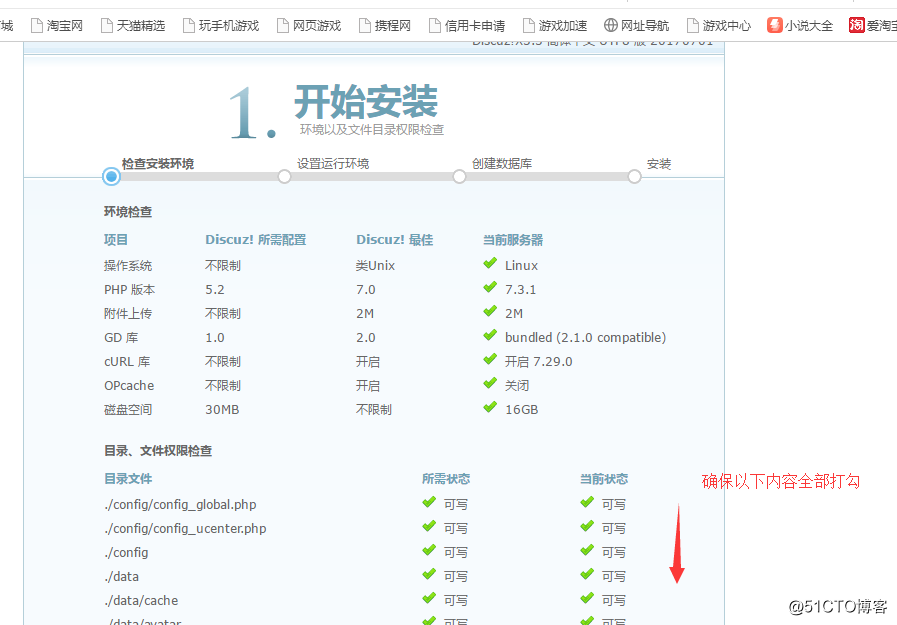Open the 游戏加速 bookmark
Viewport: 897px width, 625px height.
pyautogui.click(x=555, y=26)
